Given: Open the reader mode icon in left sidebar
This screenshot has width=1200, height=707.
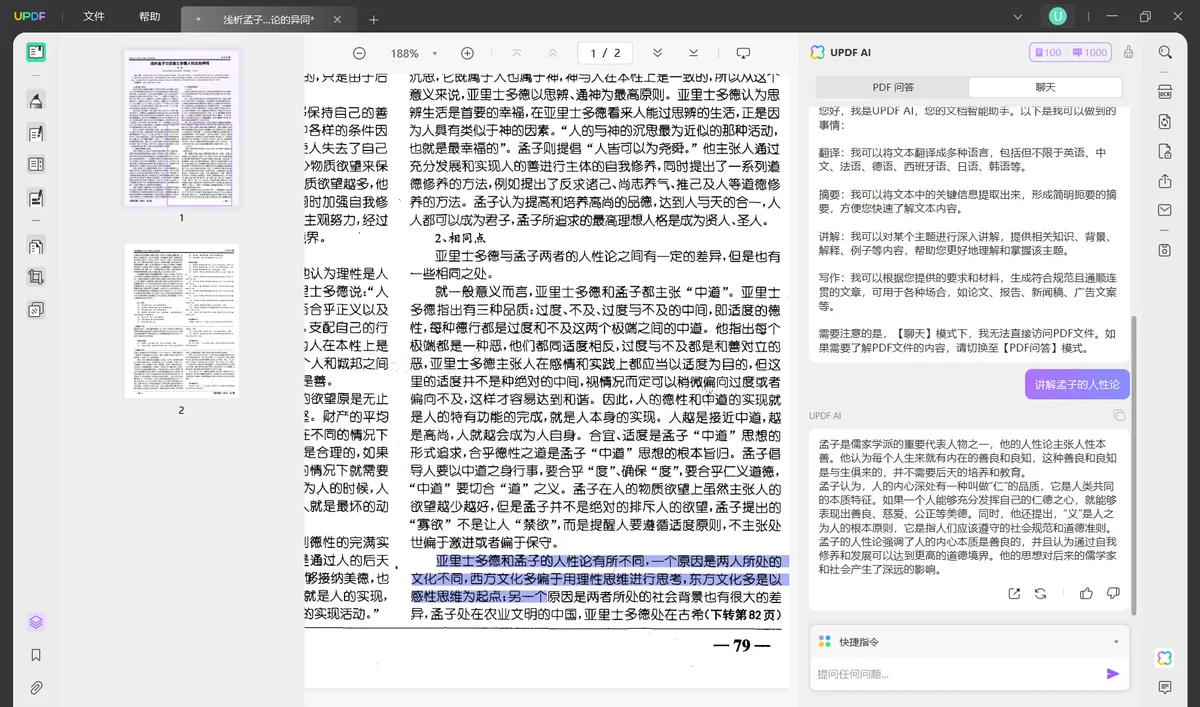Looking at the screenshot, I should pyautogui.click(x=36, y=52).
